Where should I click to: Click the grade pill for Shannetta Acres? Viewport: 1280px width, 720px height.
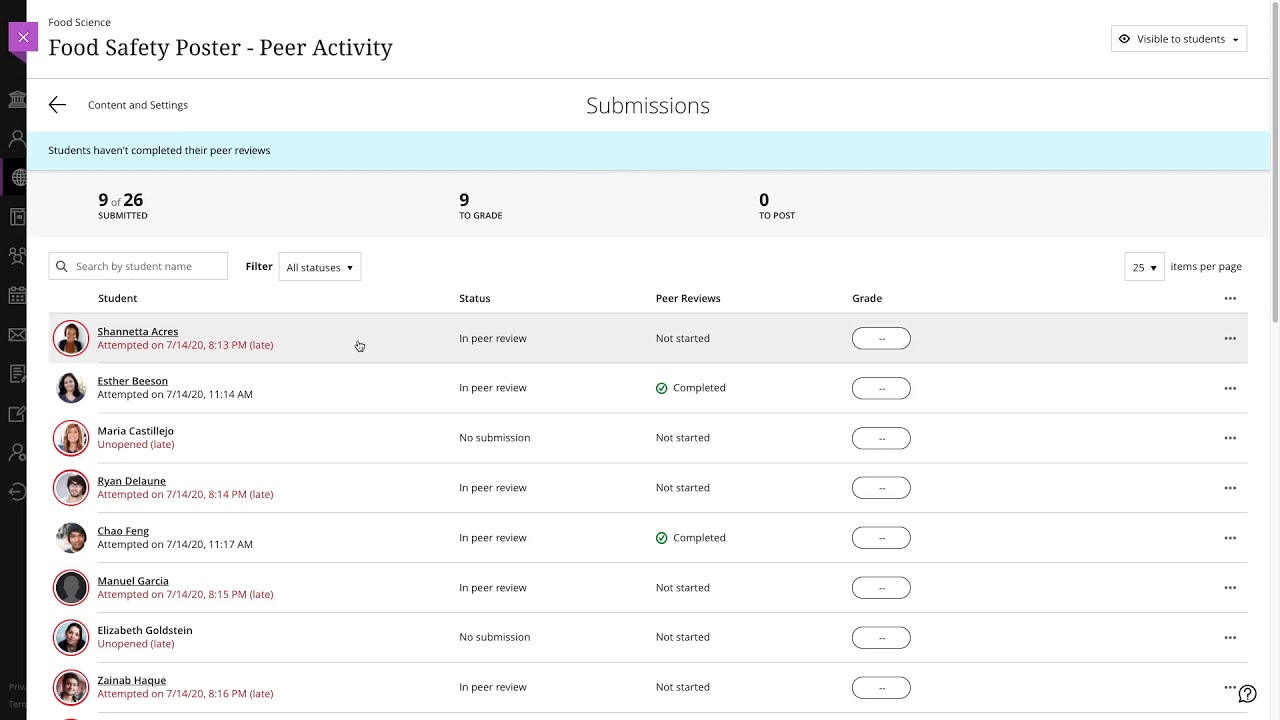pos(881,338)
